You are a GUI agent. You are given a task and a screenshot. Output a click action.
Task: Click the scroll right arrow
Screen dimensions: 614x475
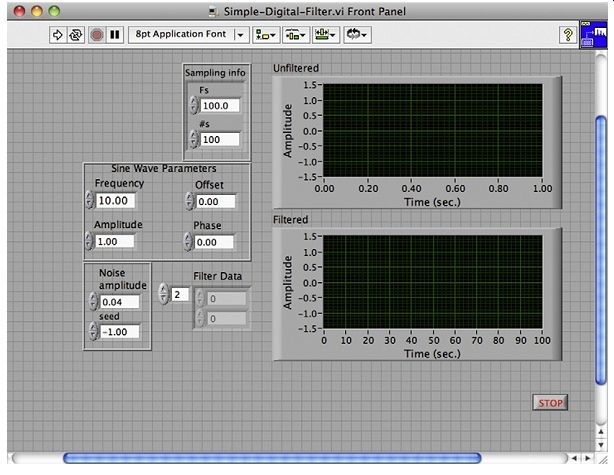[588, 458]
